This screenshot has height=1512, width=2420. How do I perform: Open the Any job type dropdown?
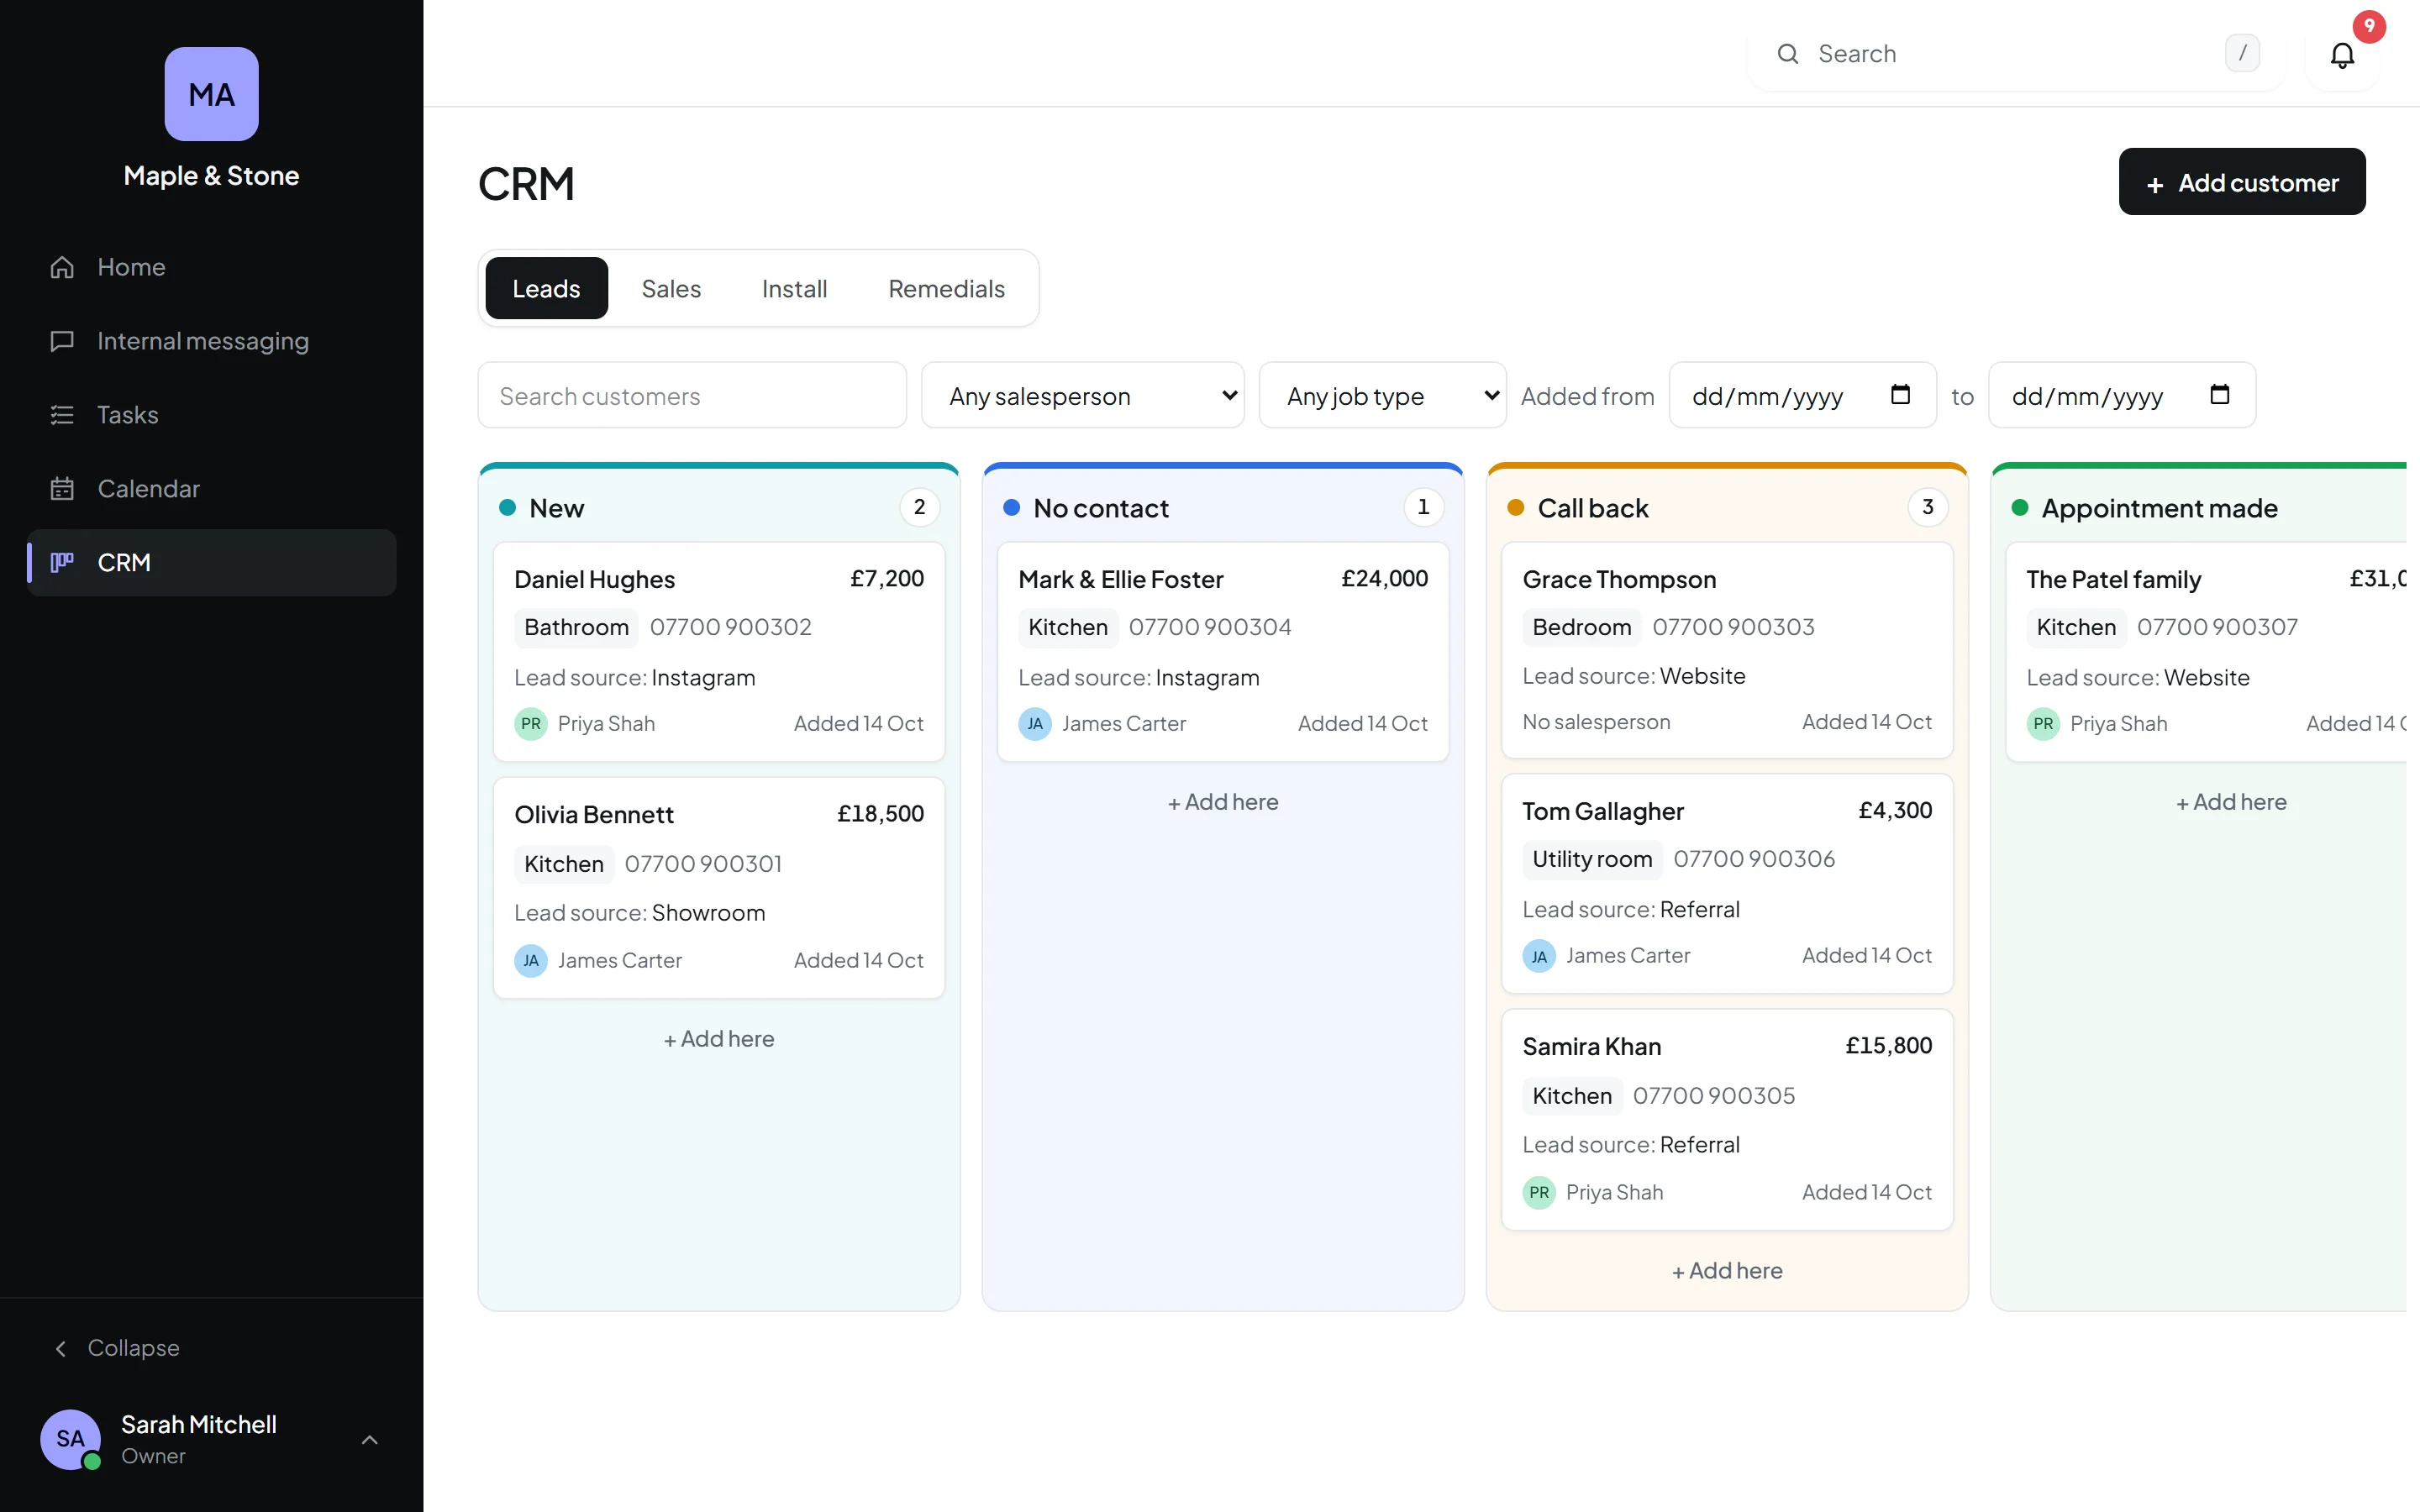(x=1383, y=395)
